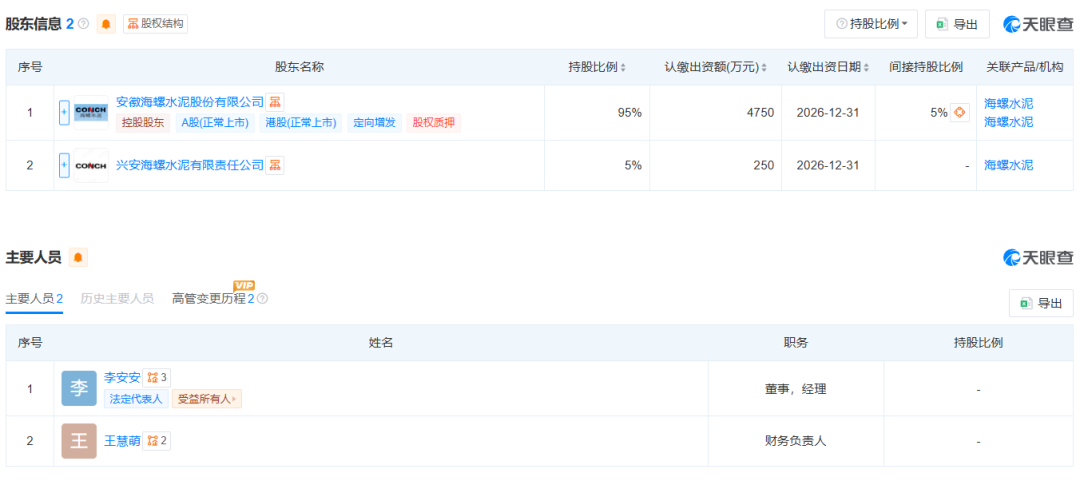Click the 控股股东 tag
Screen dimensions: 1080x485
tap(143, 123)
